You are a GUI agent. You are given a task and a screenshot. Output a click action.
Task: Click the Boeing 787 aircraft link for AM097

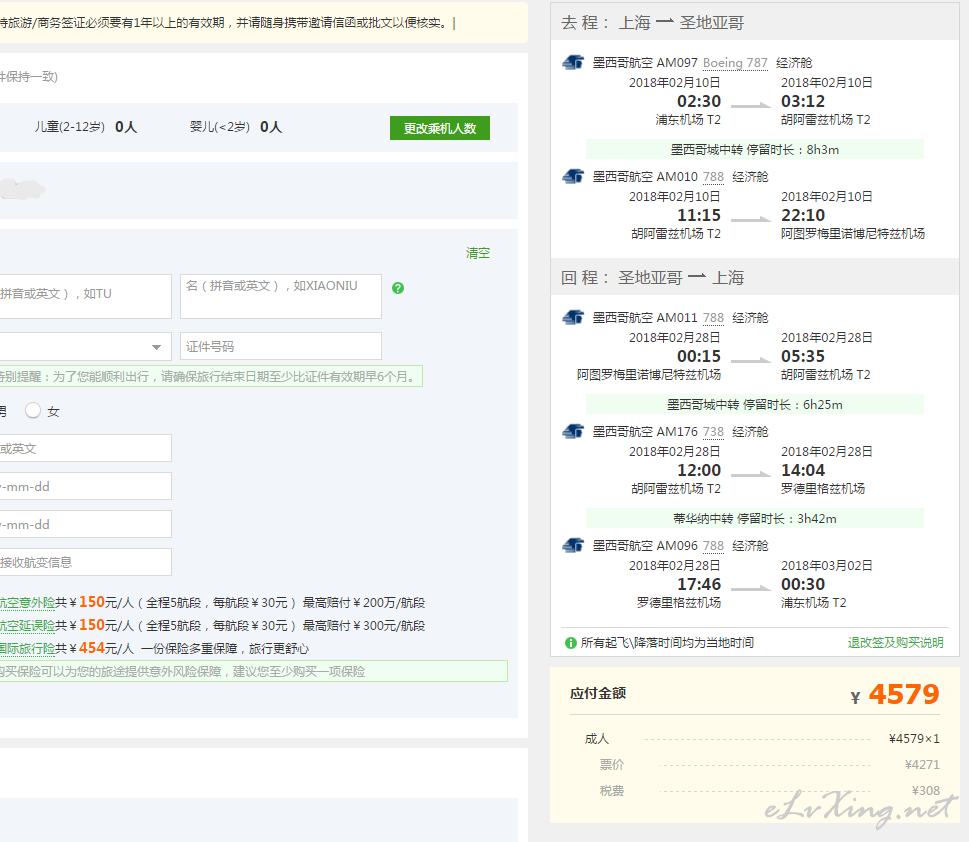(735, 62)
